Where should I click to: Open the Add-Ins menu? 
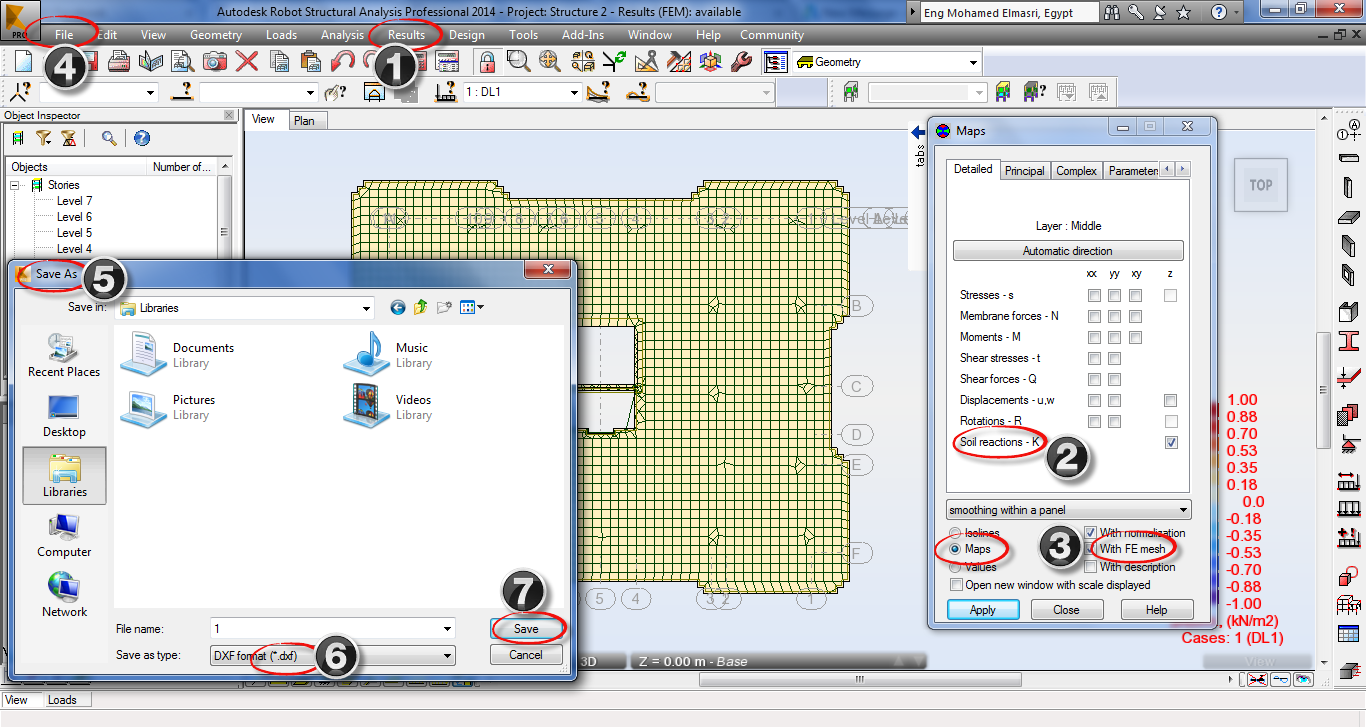click(x=583, y=35)
